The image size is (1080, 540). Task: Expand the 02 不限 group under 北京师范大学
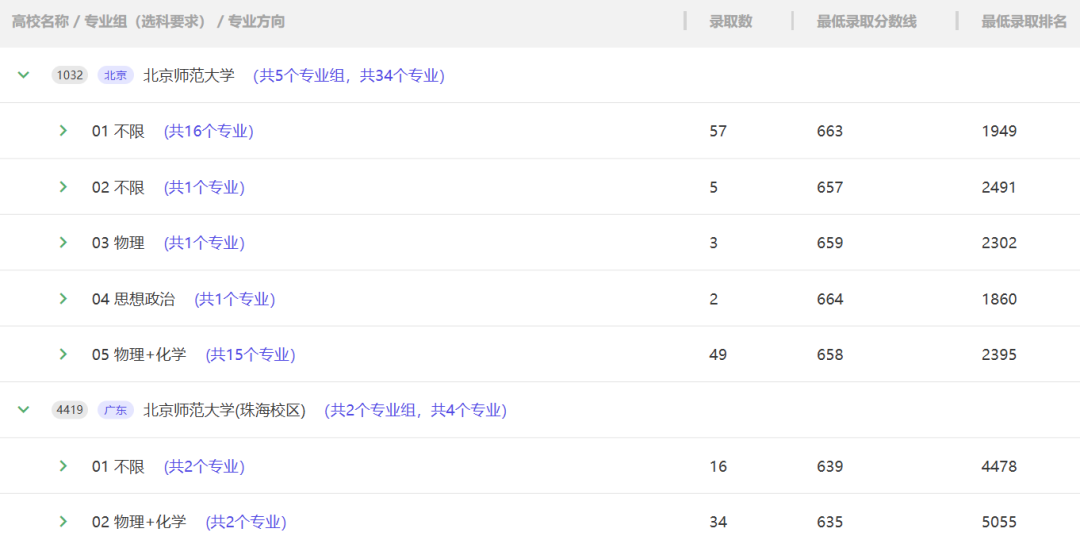[x=63, y=186]
